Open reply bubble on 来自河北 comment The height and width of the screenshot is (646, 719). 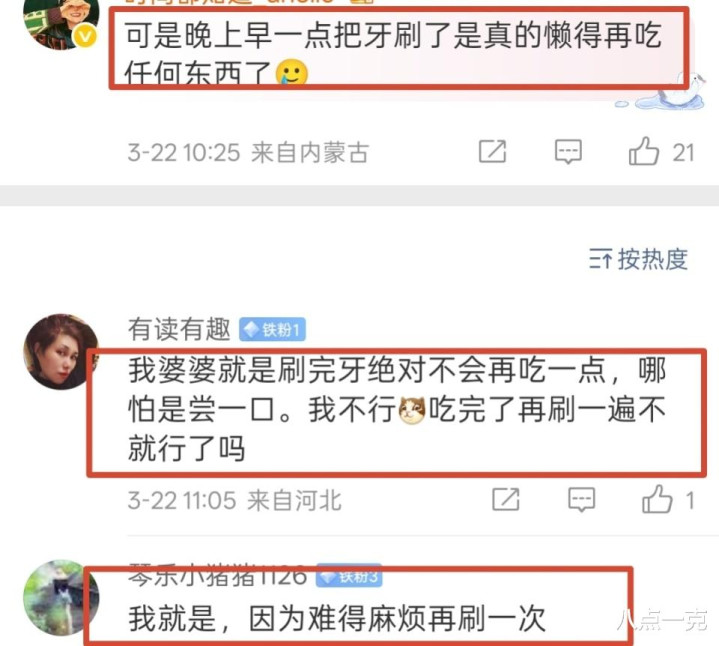tap(581, 499)
